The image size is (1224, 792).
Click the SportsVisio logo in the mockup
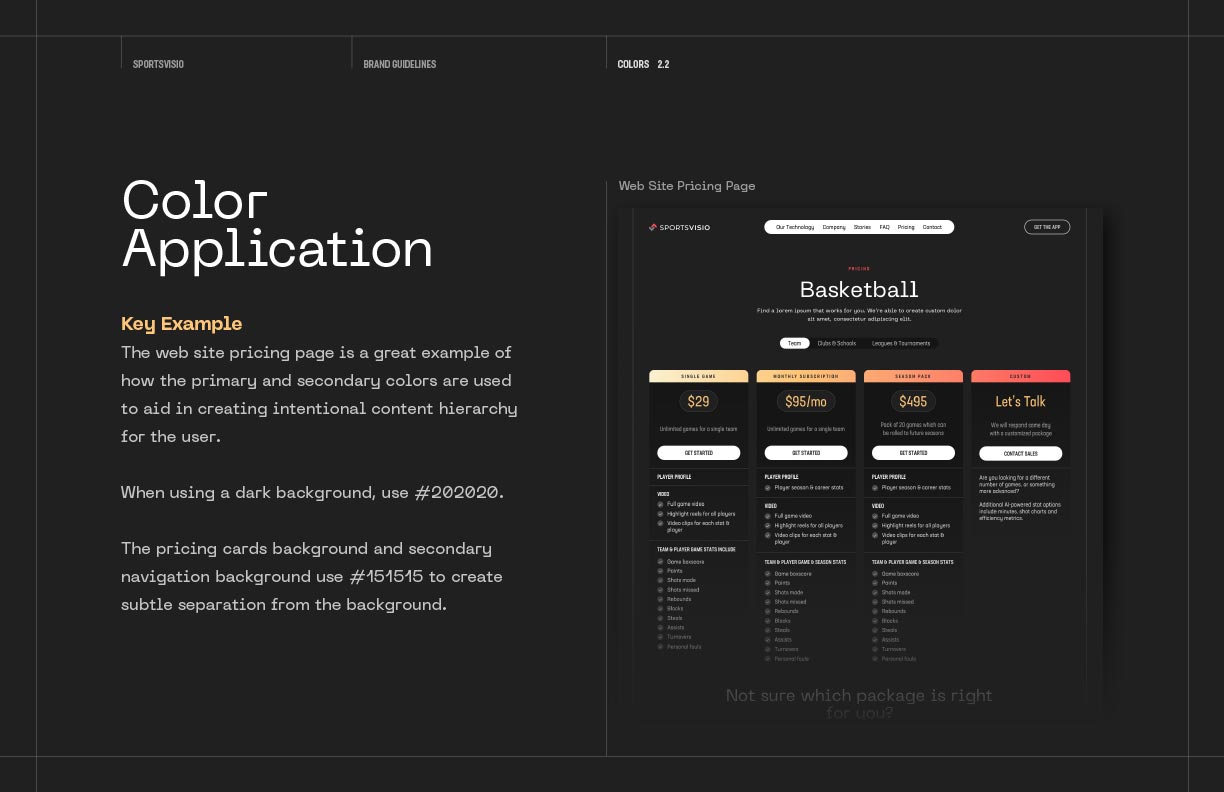click(679, 227)
